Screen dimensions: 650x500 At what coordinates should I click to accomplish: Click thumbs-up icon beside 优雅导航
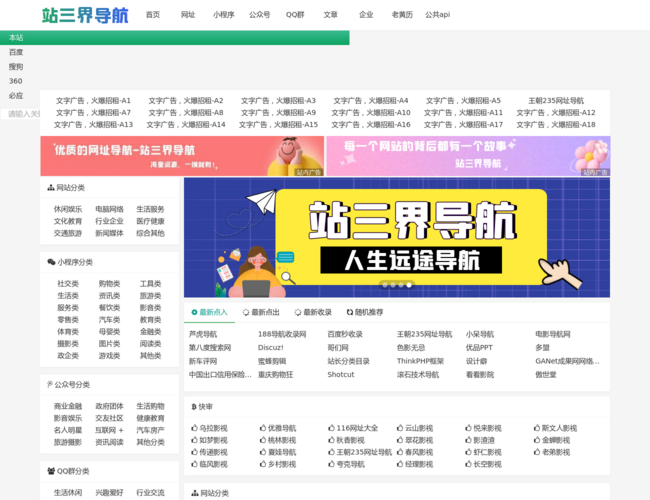(x=263, y=428)
